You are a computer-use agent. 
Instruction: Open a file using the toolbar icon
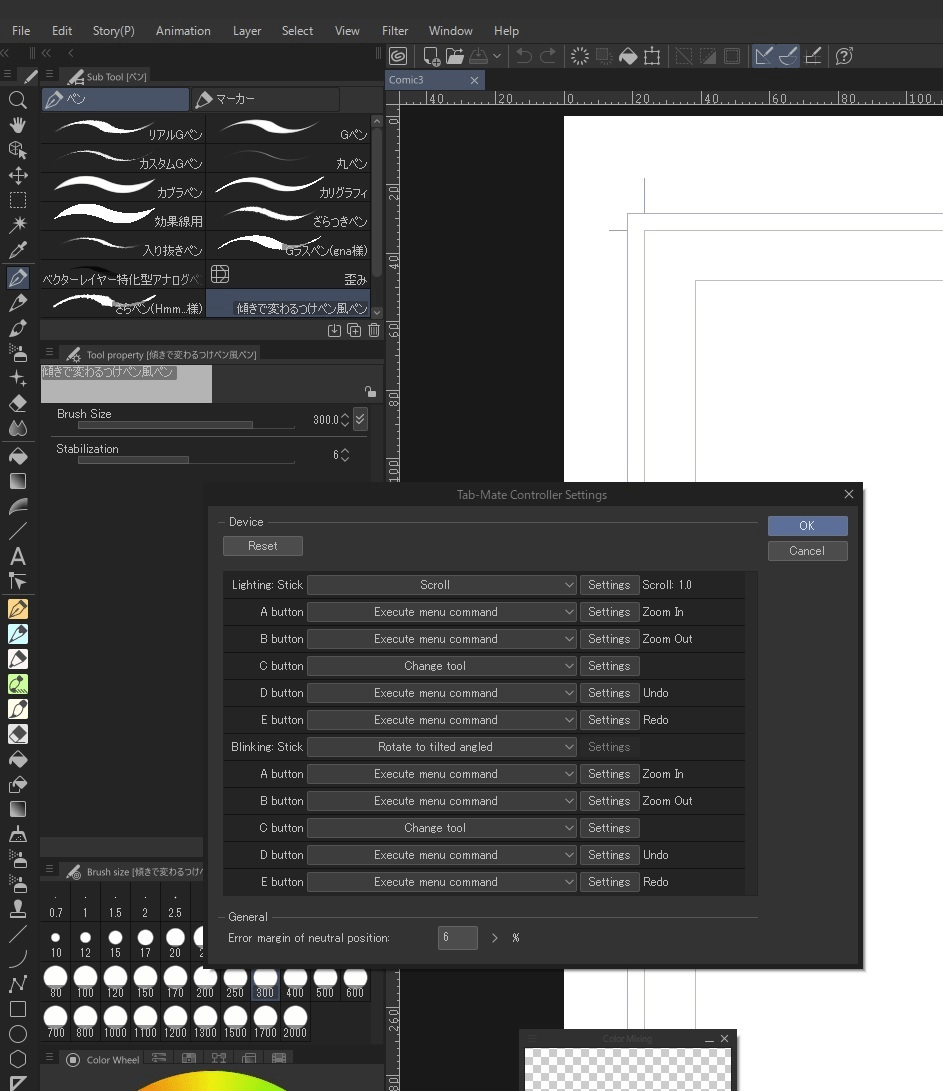coord(454,56)
